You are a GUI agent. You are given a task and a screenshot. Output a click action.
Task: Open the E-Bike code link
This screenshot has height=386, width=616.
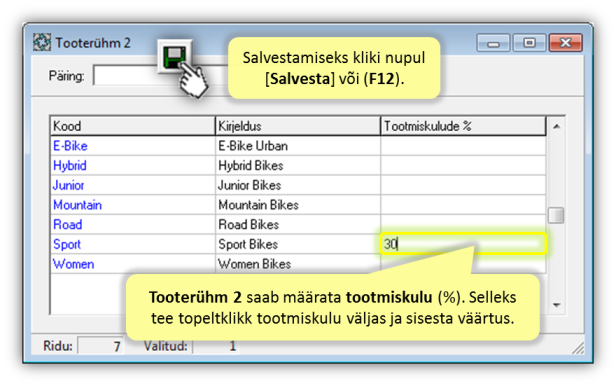point(70,146)
